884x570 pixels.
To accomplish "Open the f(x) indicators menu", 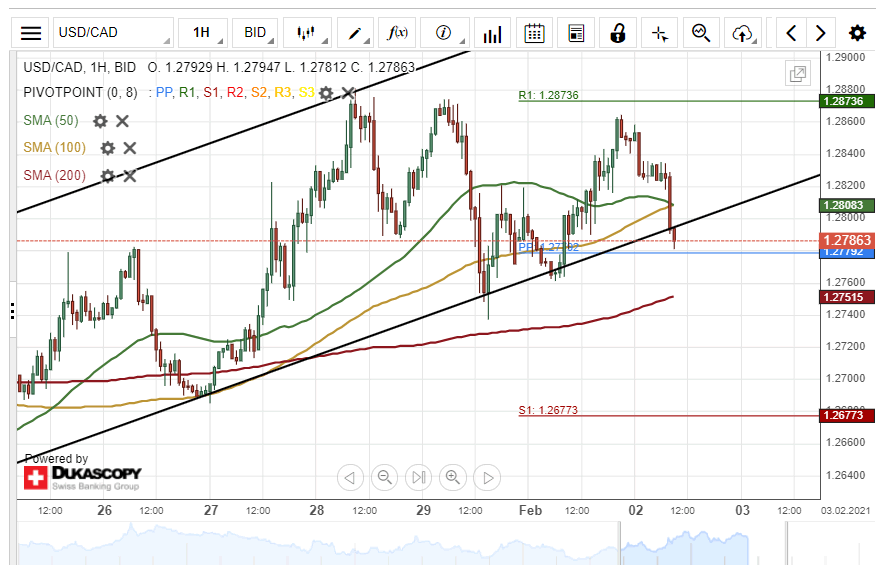I will [397, 33].
